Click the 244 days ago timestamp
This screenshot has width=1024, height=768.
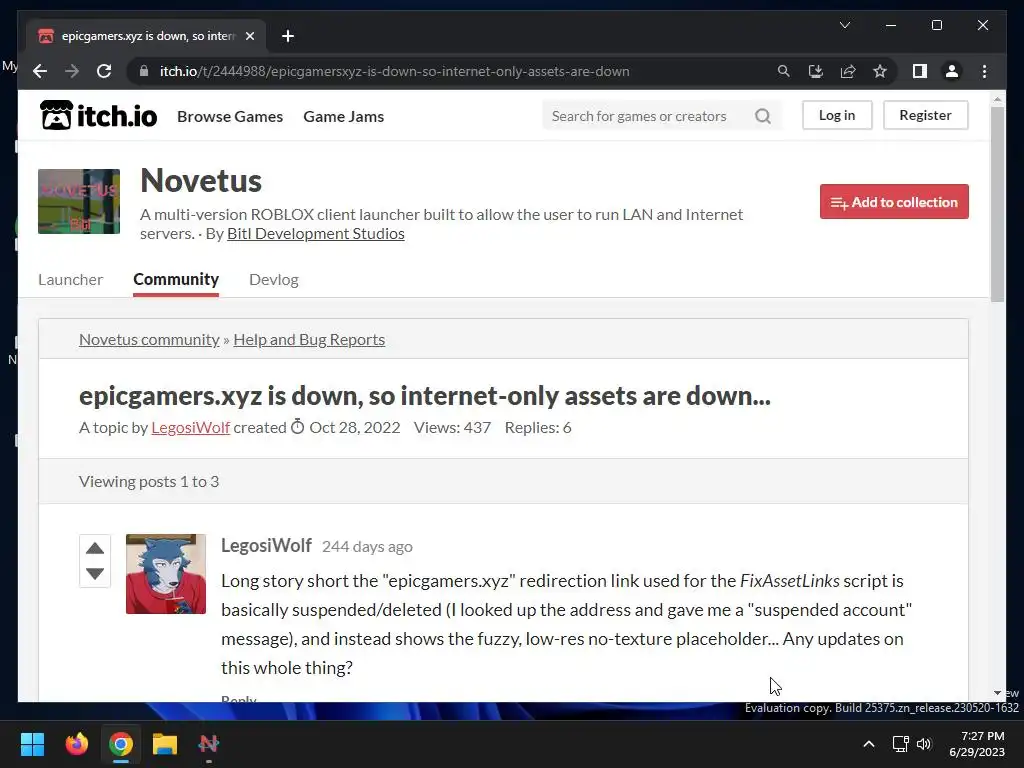click(x=367, y=547)
